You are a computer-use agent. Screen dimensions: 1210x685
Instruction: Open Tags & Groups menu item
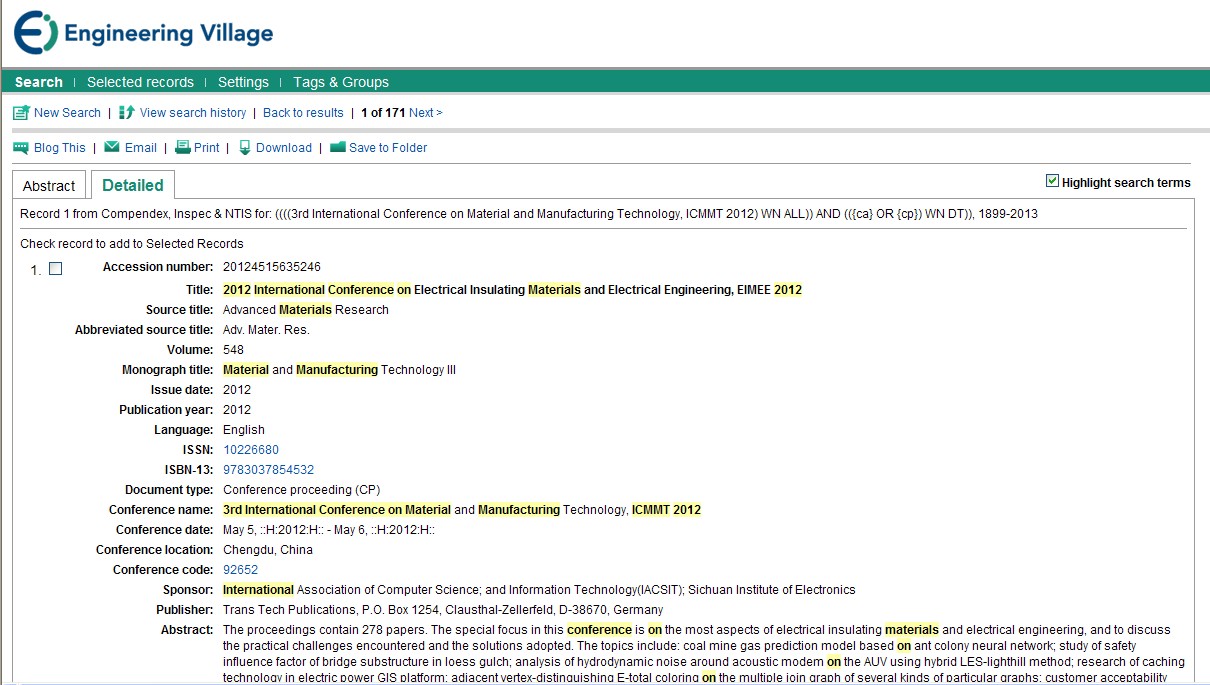tap(341, 82)
